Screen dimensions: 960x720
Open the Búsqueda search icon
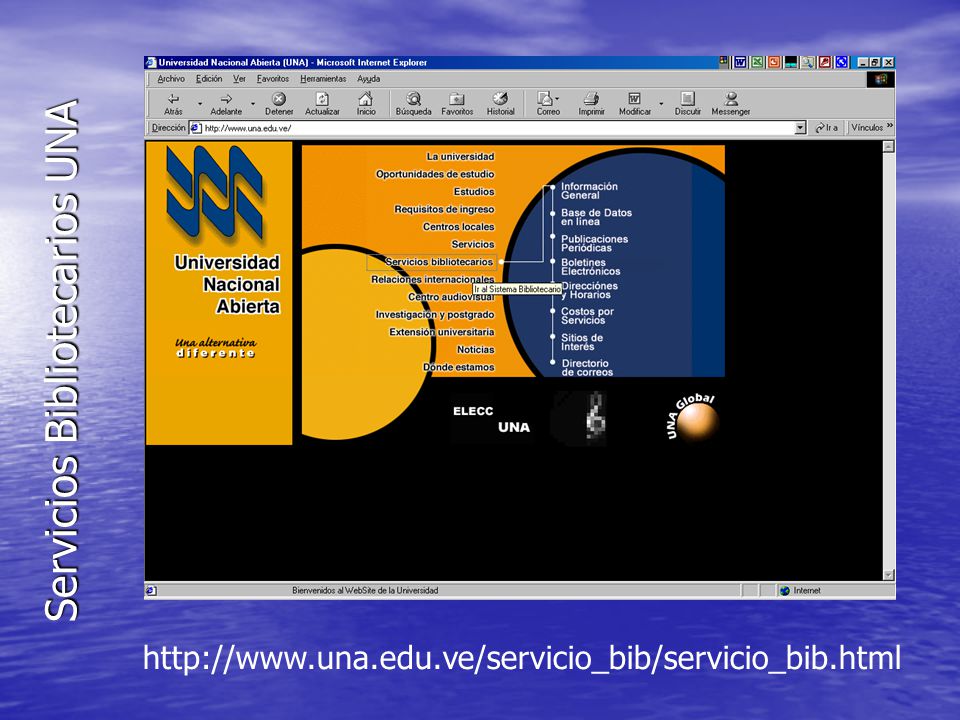[x=414, y=99]
